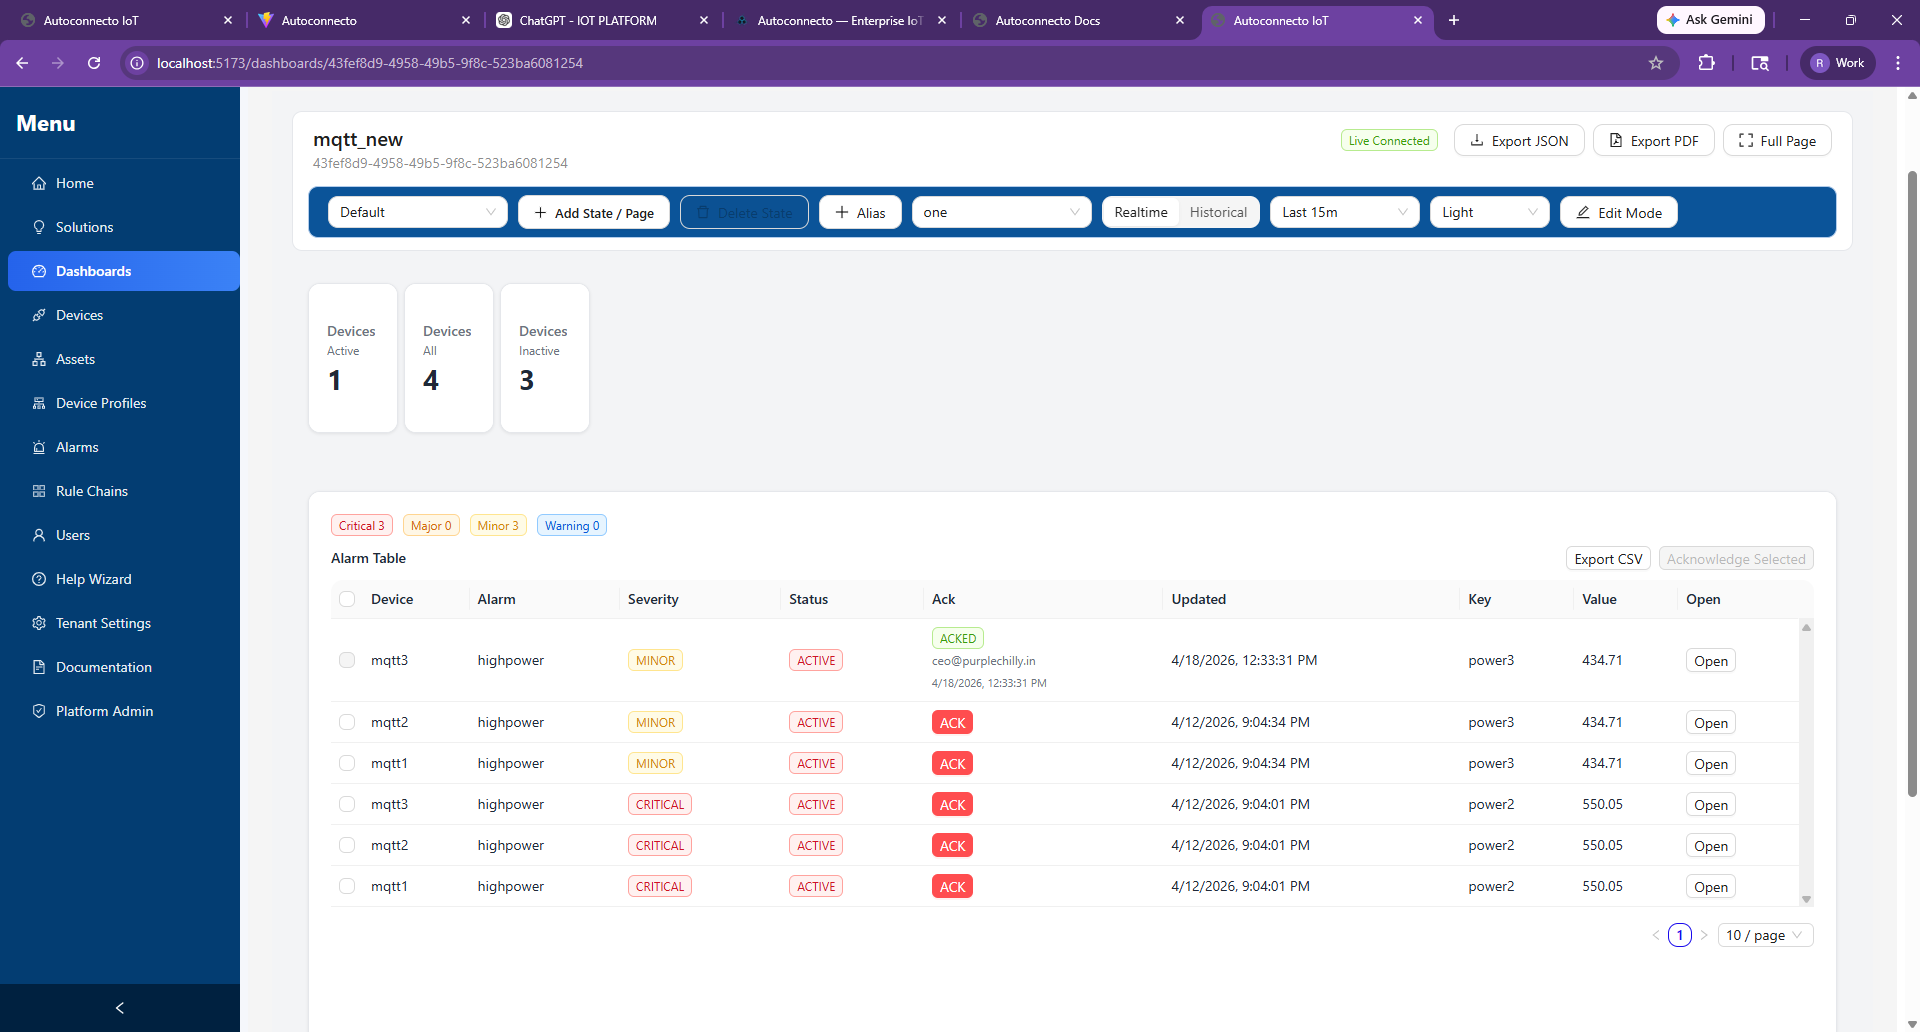Check the mqtt1 CRITICAL alarm row checkbox
Image resolution: width=1920 pixels, height=1032 pixels.
click(x=347, y=886)
